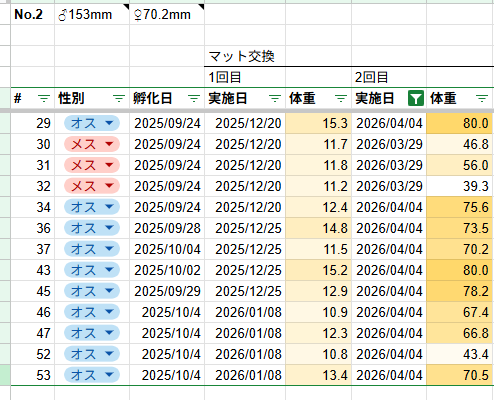Select hatch date 2025/10/04 in row 37
Image resolution: width=494 pixels, height=400 pixels.
167,249
